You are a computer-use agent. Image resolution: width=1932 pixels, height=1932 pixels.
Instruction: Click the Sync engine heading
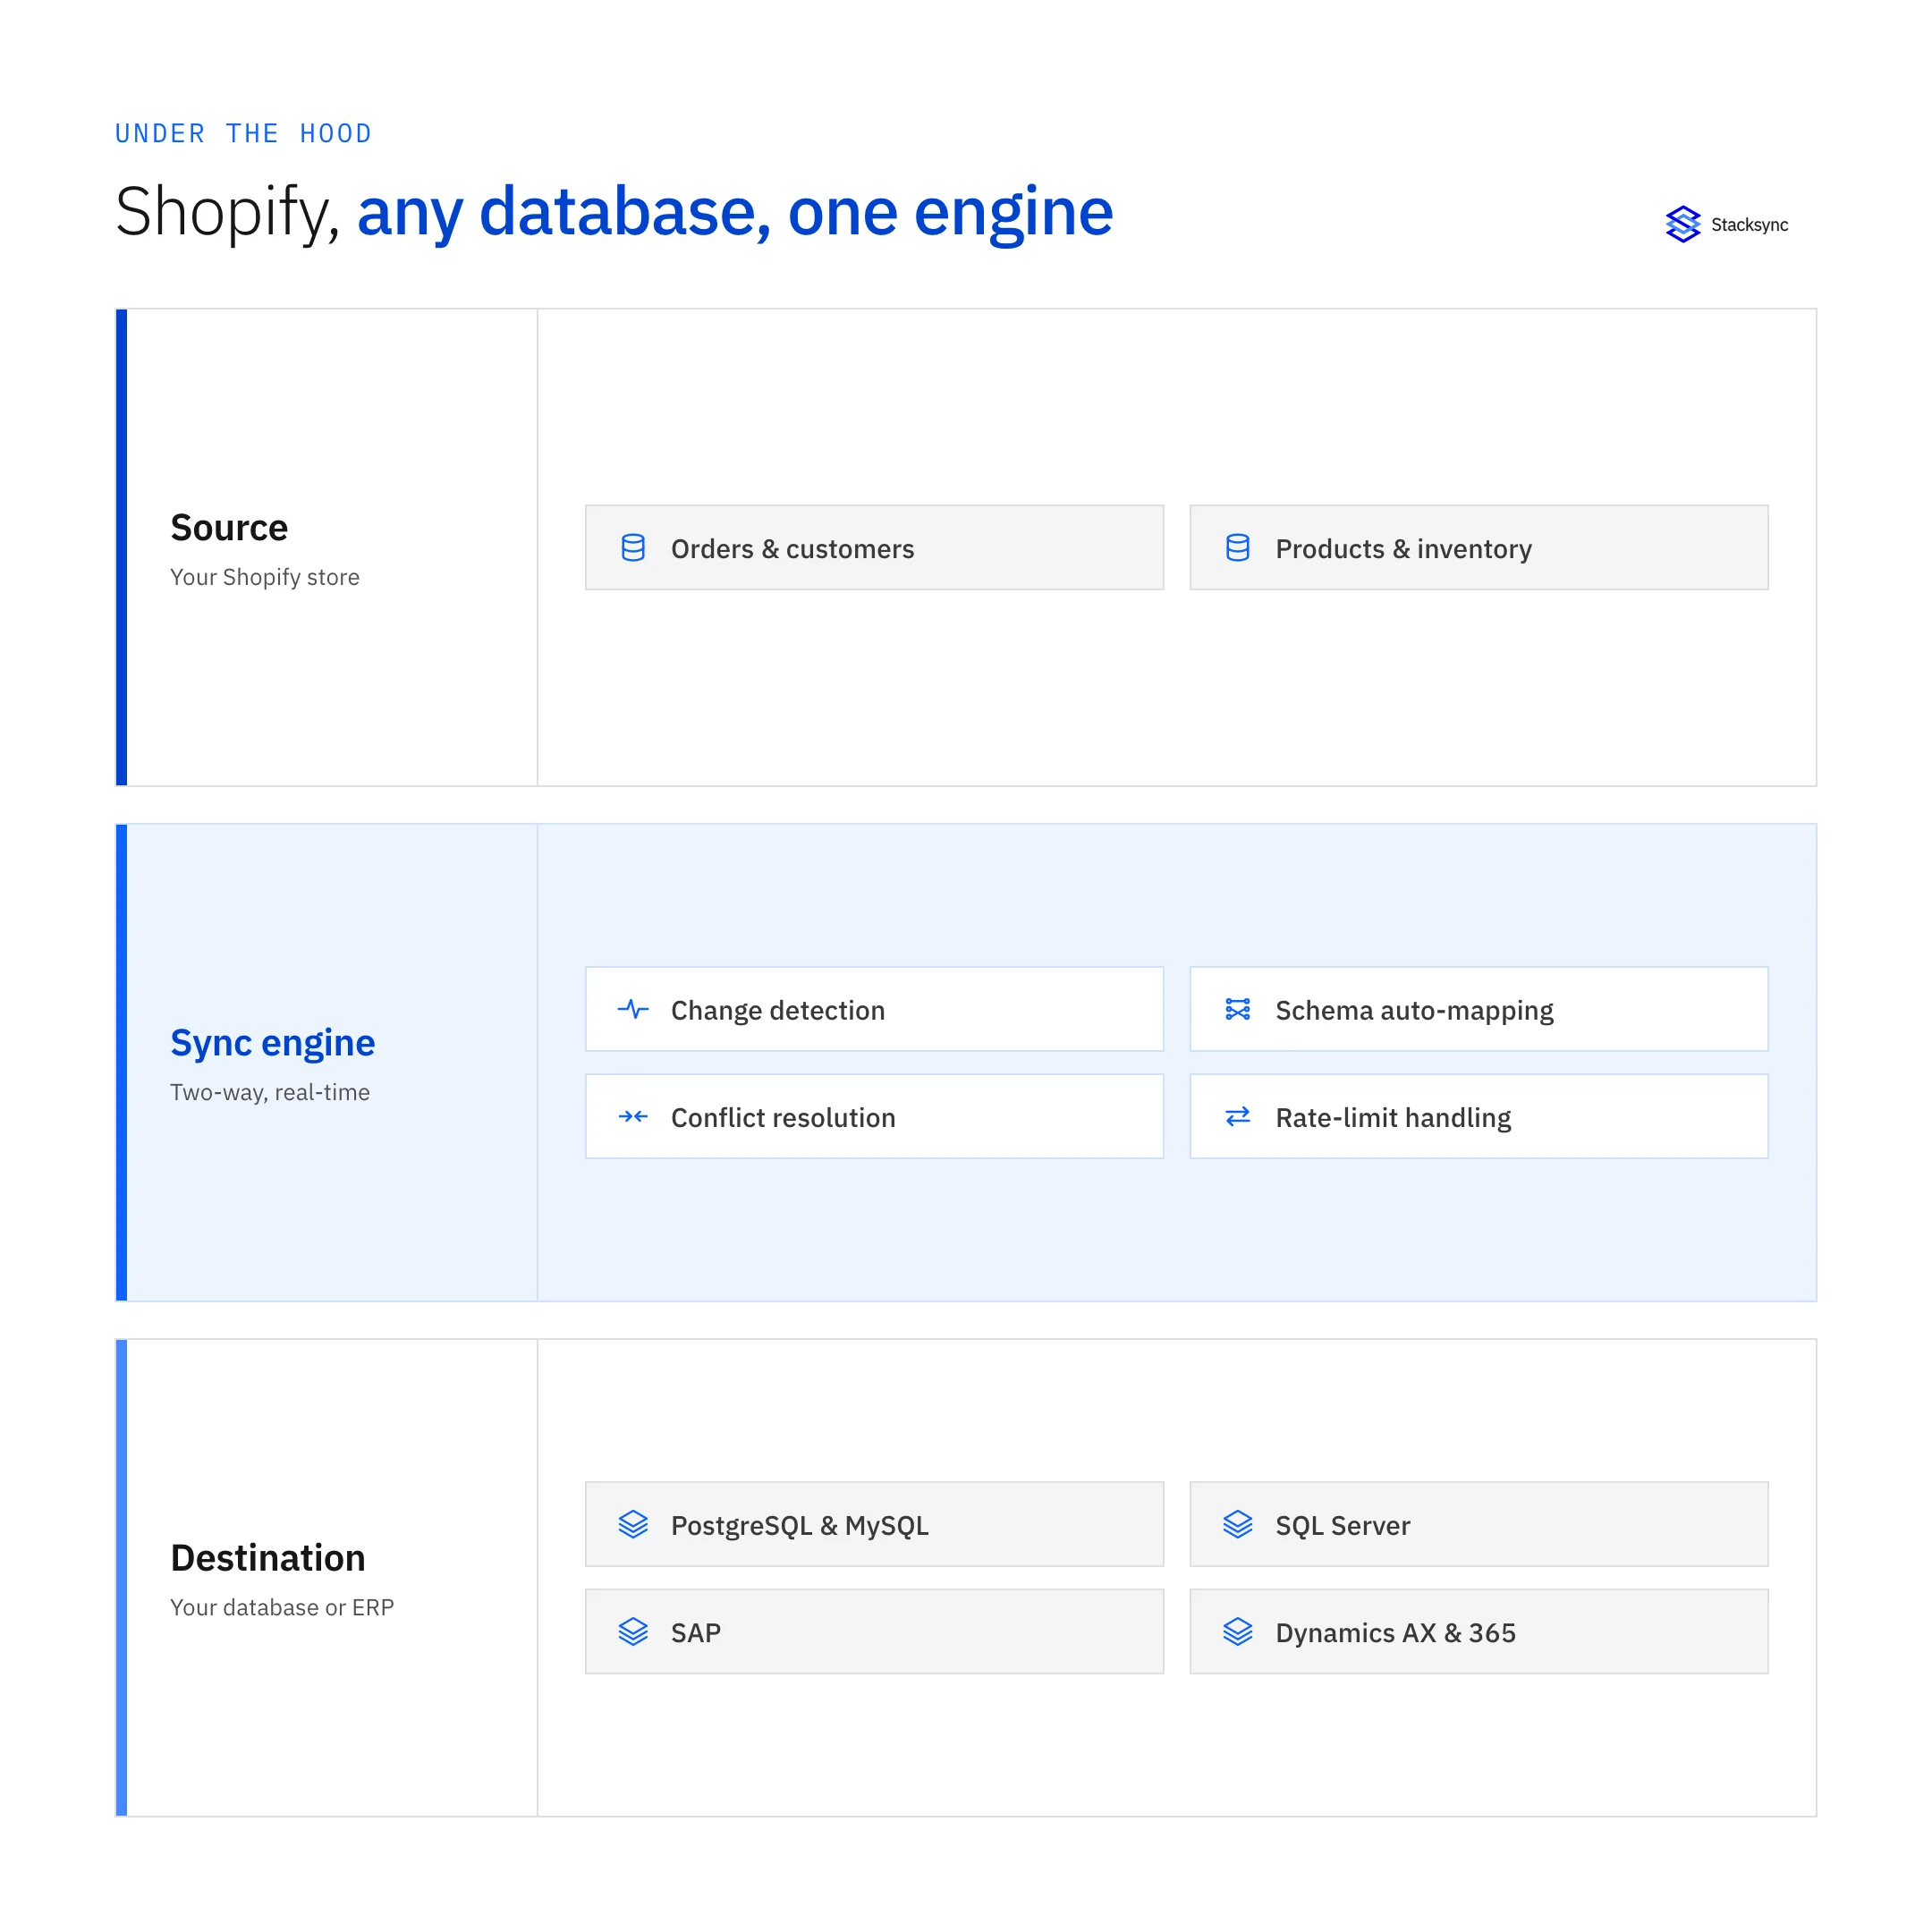272,1043
